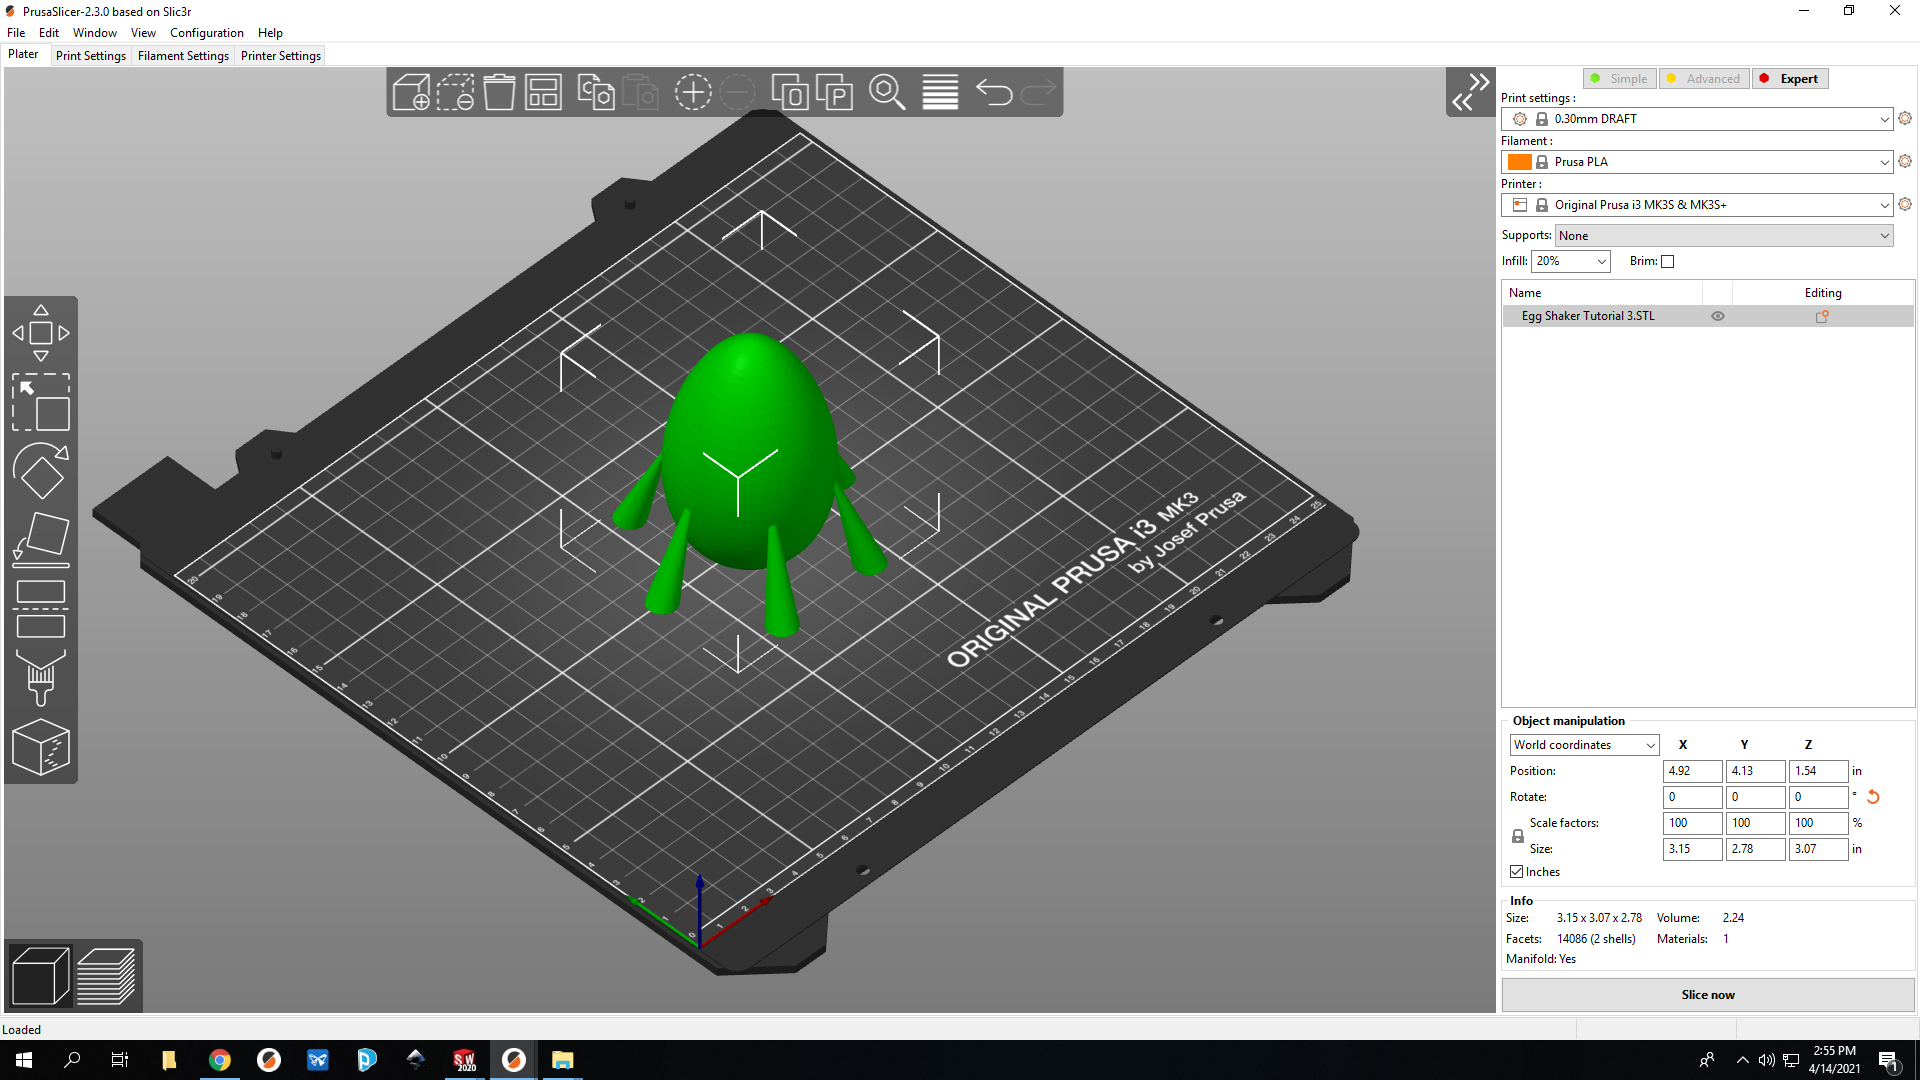Open the Filament Prusa PLA dropdown
Viewport: 1920px width, 1080px height.
pos(1697,162)
